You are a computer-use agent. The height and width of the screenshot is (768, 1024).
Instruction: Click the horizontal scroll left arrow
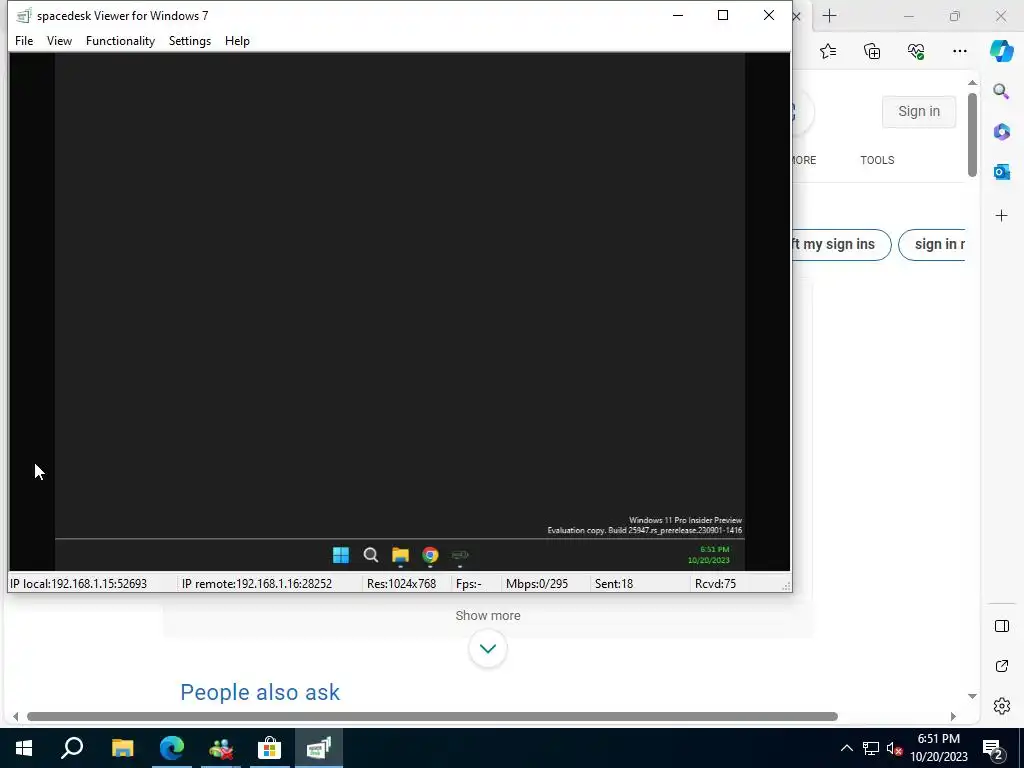point(16,716)
